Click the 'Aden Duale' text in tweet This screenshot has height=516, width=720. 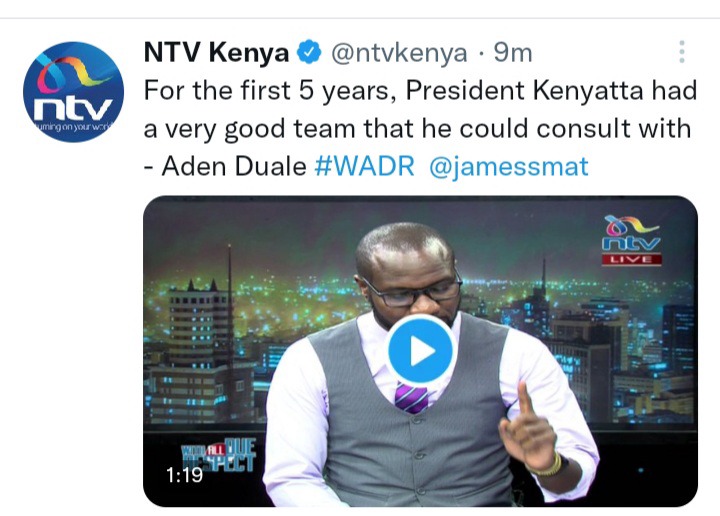coord(234,166)
